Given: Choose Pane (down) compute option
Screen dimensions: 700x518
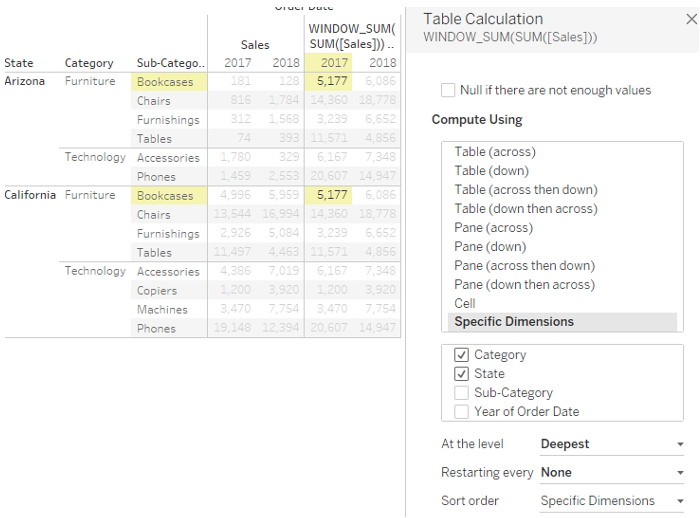Looking at the screenshot, I should pos(490,246).
